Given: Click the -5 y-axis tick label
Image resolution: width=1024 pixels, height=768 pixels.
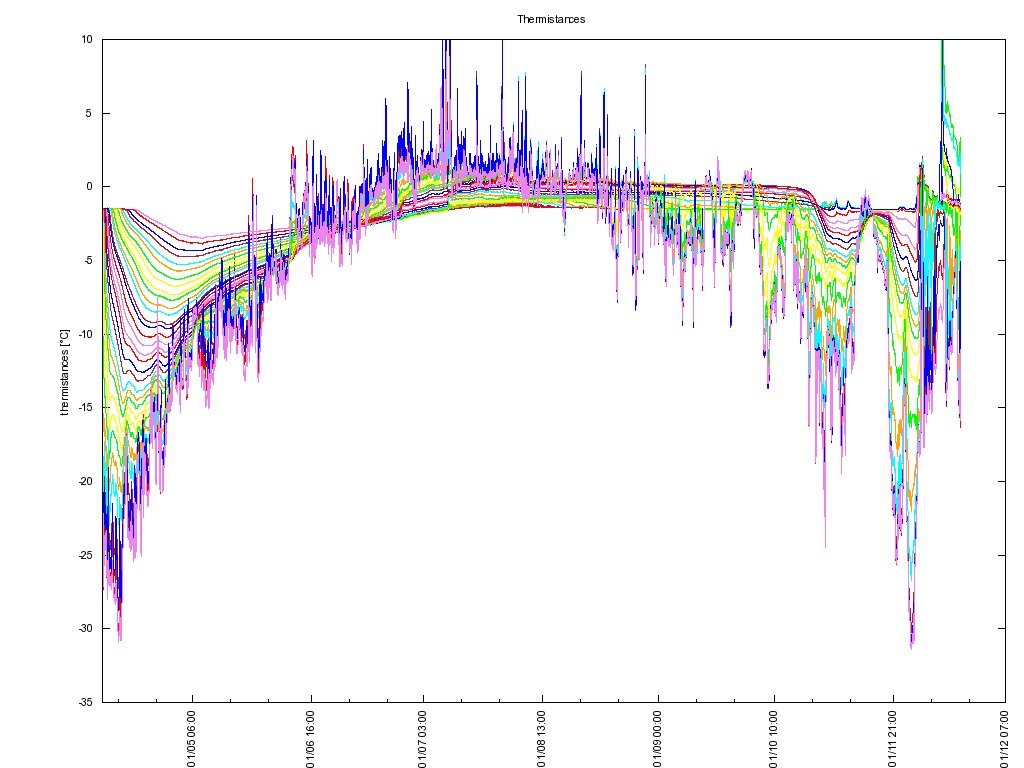Looking at the screenshot, I should coord(86,260).
